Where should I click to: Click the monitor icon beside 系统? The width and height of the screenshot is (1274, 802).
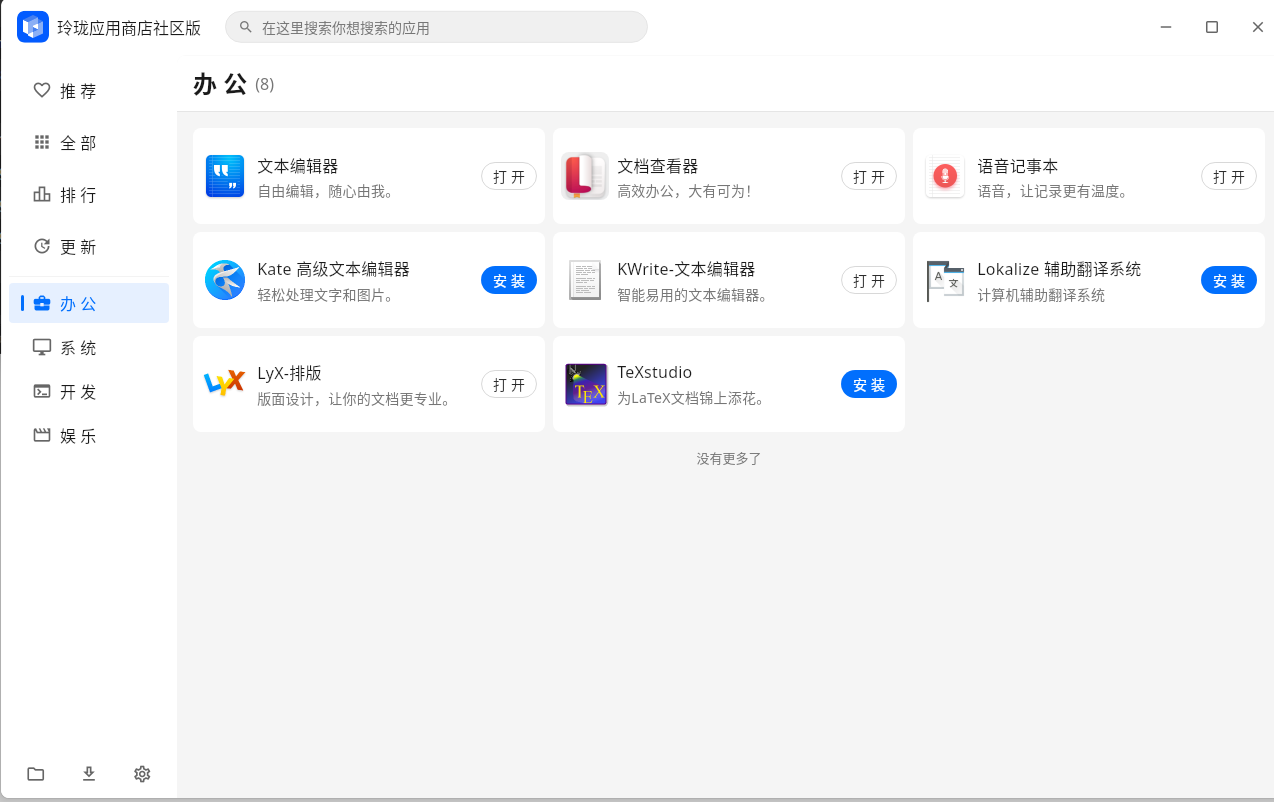tap(42, 347)
